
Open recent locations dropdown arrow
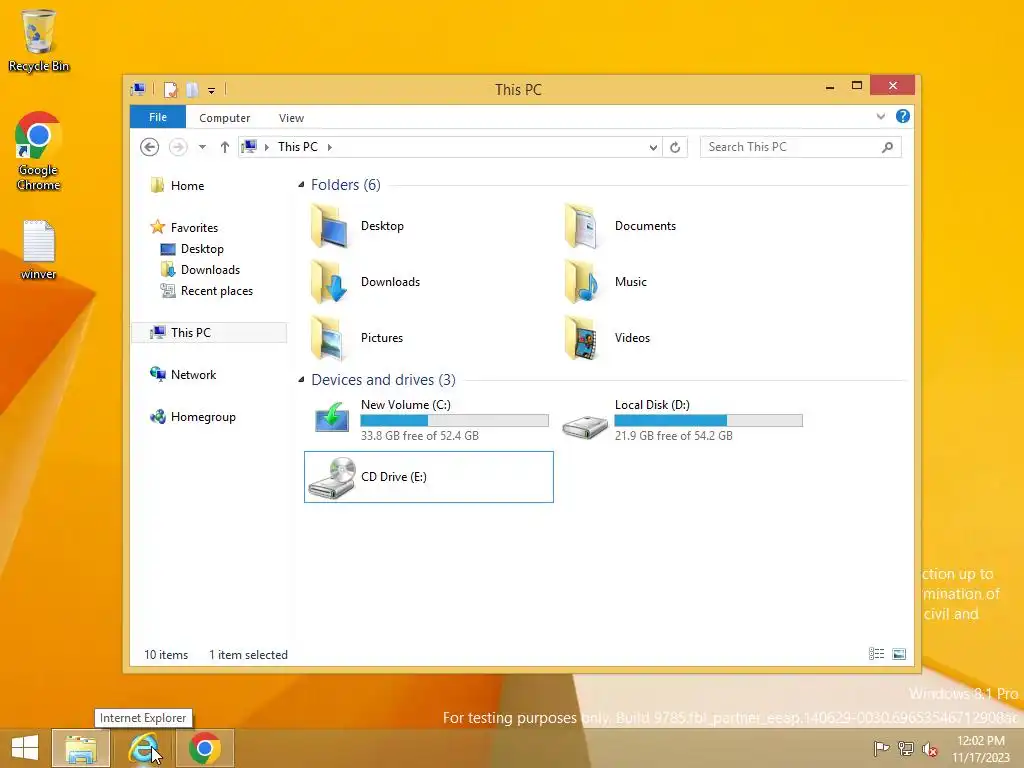click(202, 147)
